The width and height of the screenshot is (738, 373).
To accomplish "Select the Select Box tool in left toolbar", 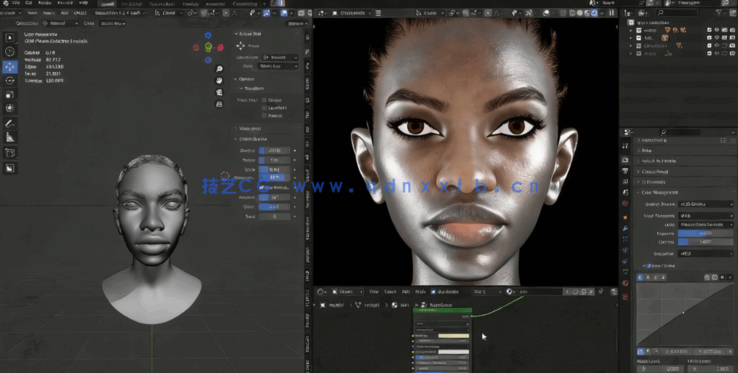I will tap(9, 38).
